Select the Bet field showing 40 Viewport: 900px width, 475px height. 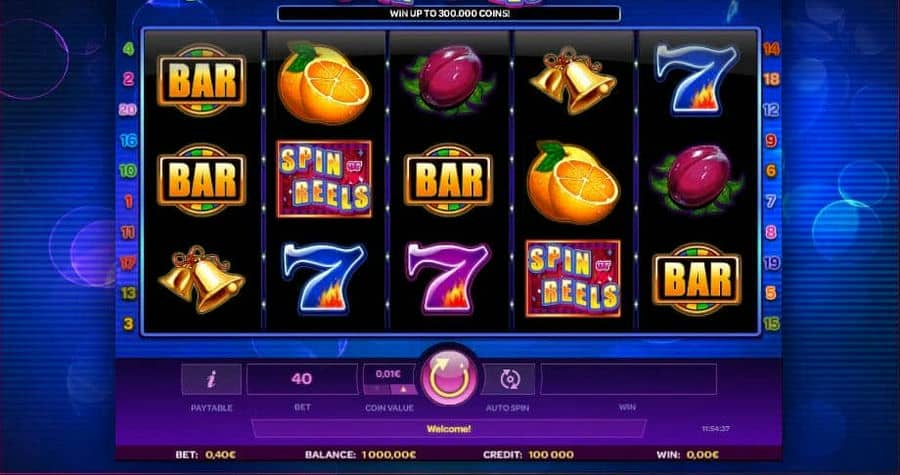click(302, 379)
